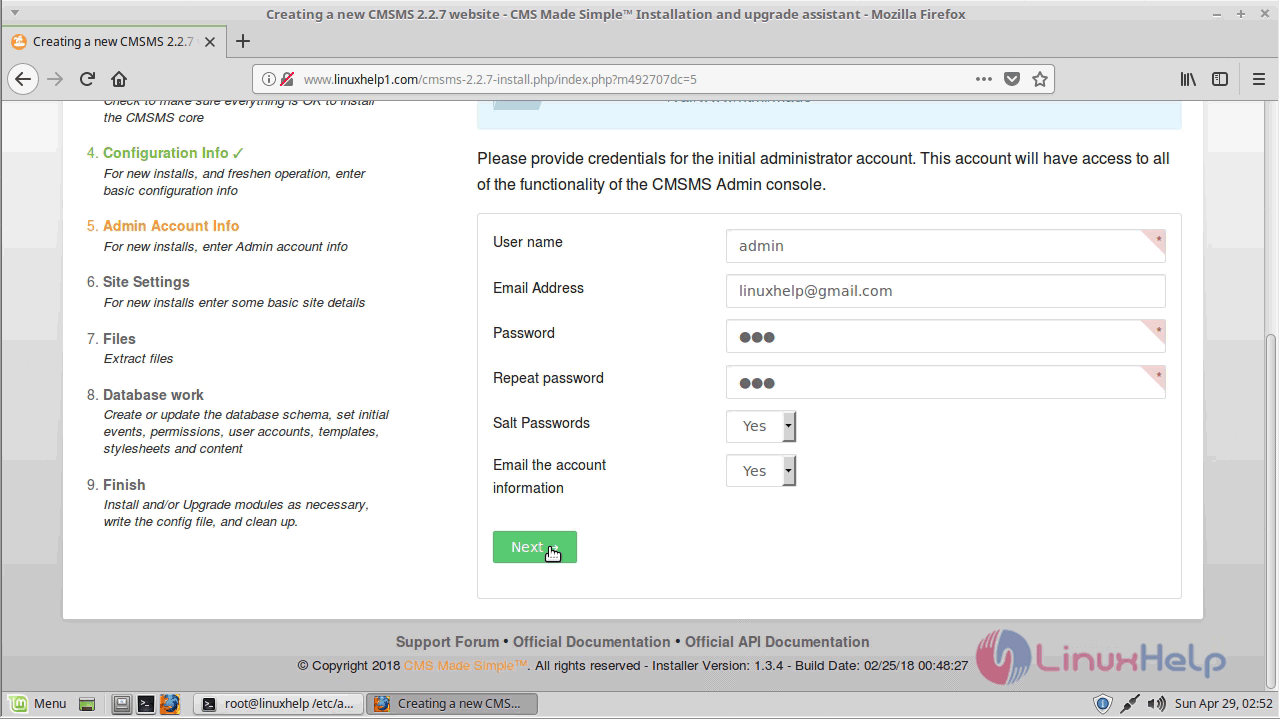Screen dimensions: 1280x720
Task: Open the Salt Passwords dropdown
Action: [761, 426]
